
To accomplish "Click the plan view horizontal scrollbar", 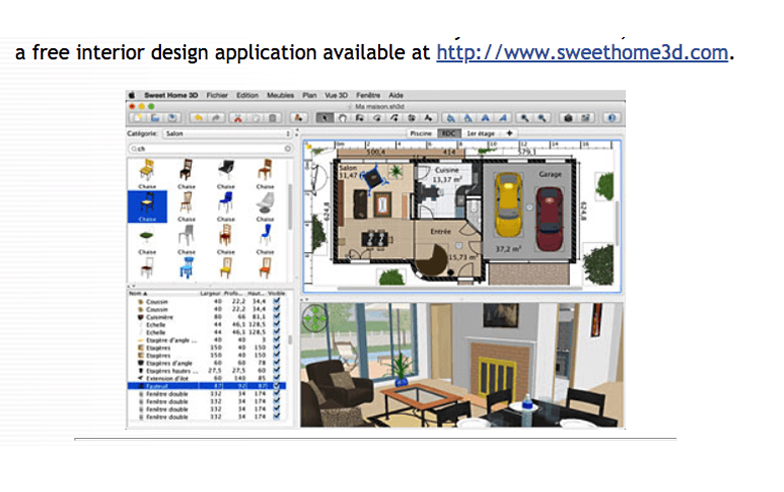I will [459, 288].
